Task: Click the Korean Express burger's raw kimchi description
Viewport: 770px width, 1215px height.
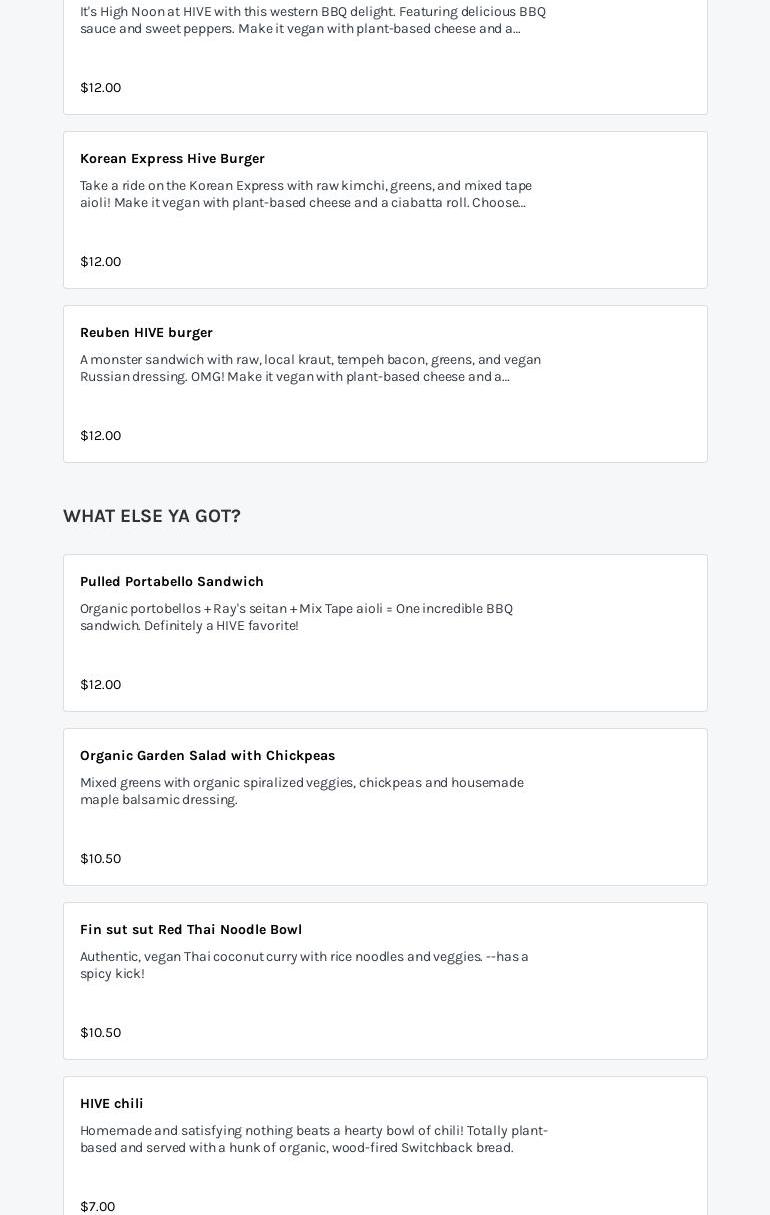Action: 305,194
